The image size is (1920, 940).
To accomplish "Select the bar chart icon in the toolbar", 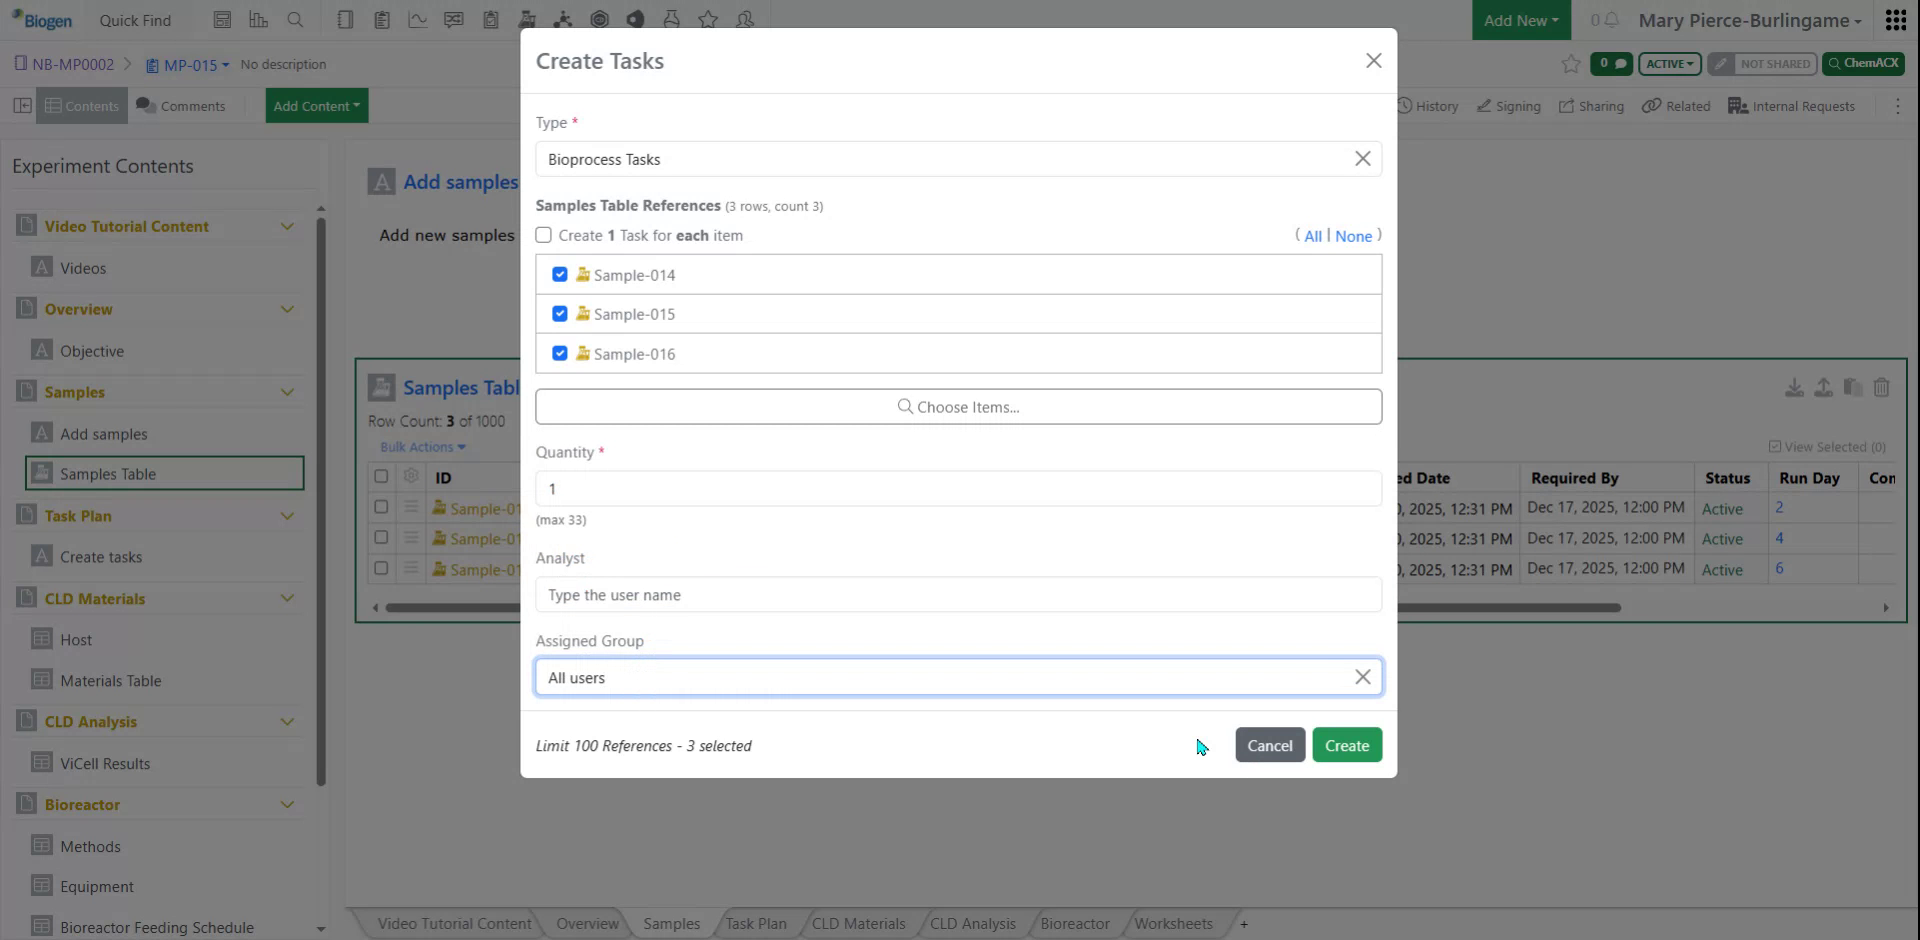I will 259,19.
